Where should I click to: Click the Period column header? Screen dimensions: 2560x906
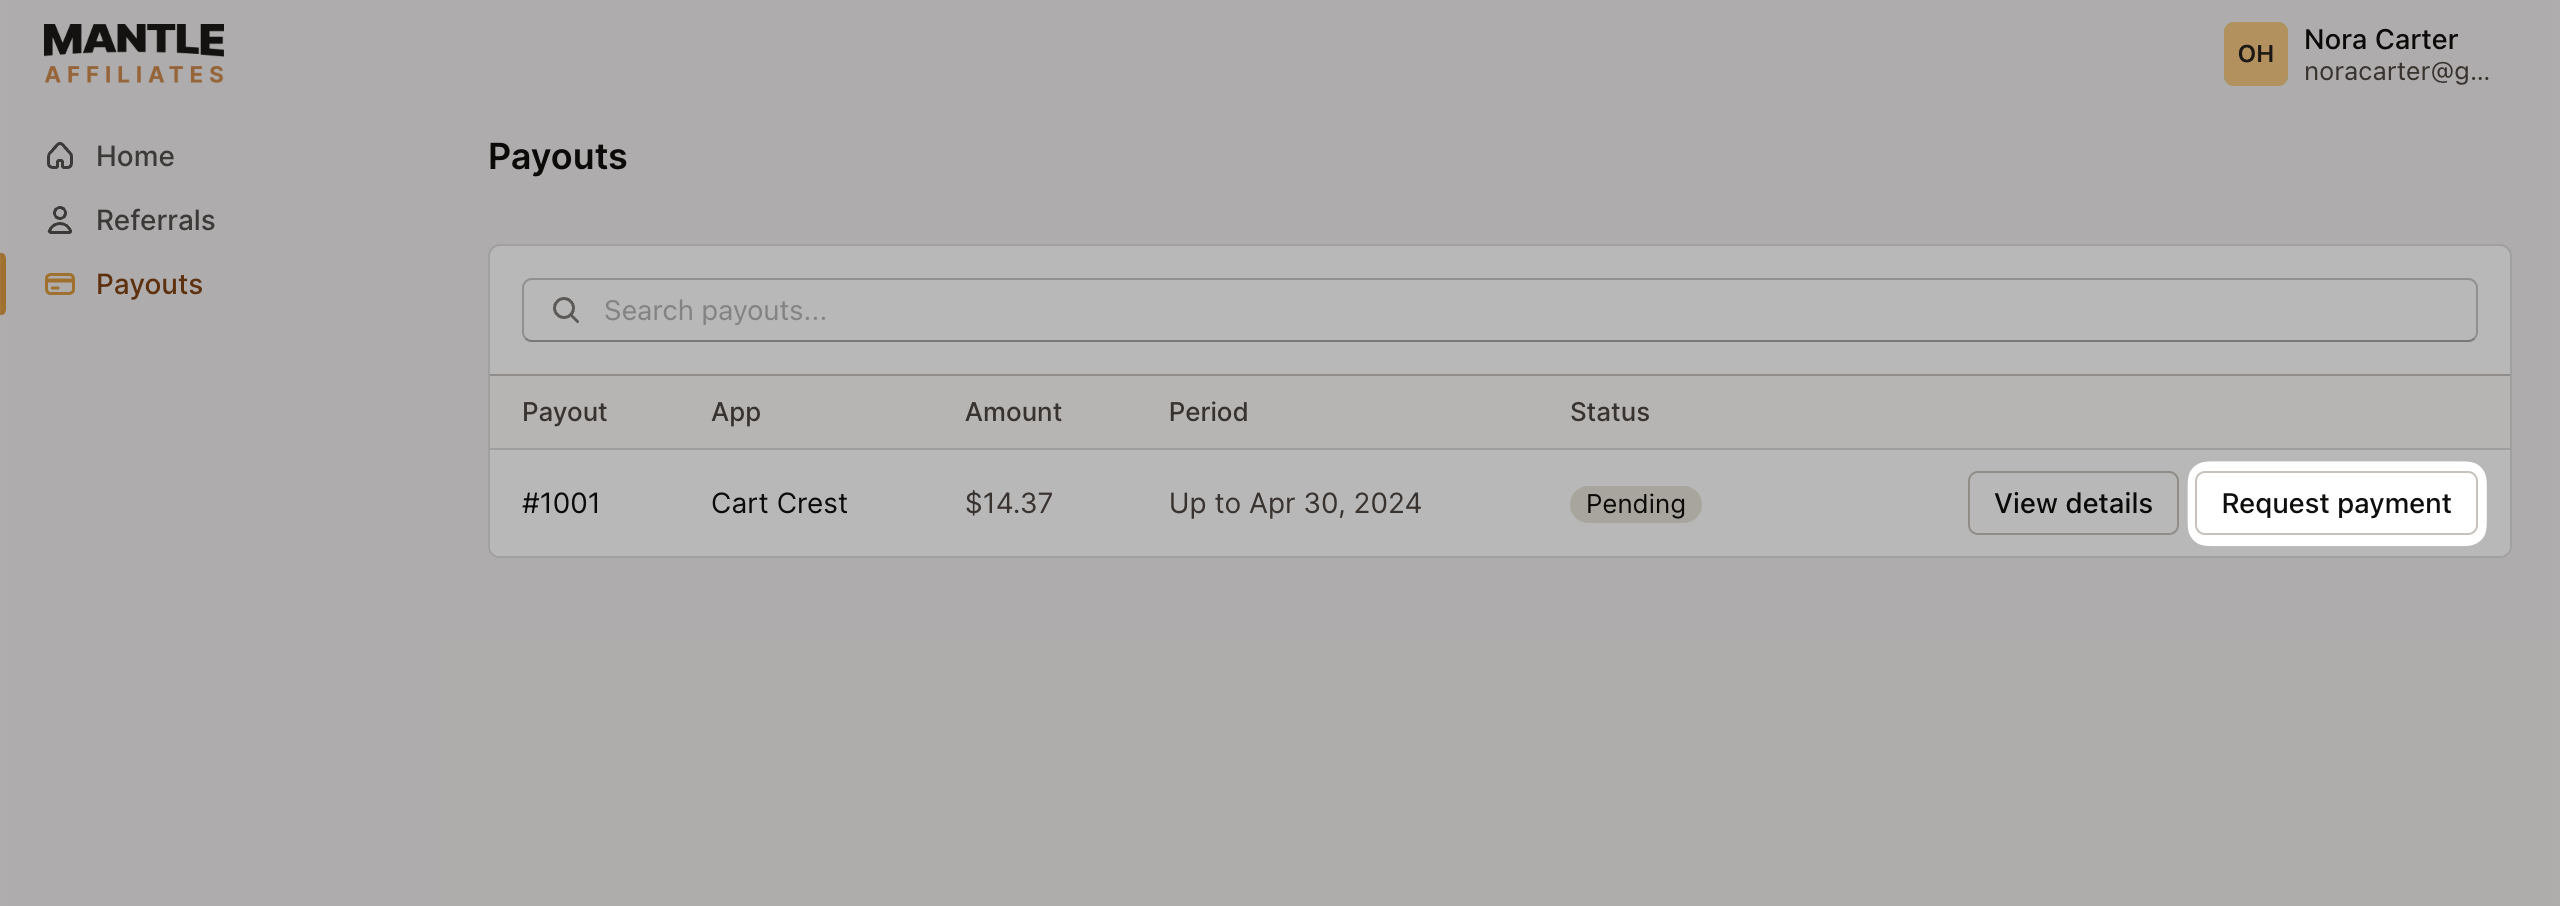pyautogui.click(x=1207, y=411)
